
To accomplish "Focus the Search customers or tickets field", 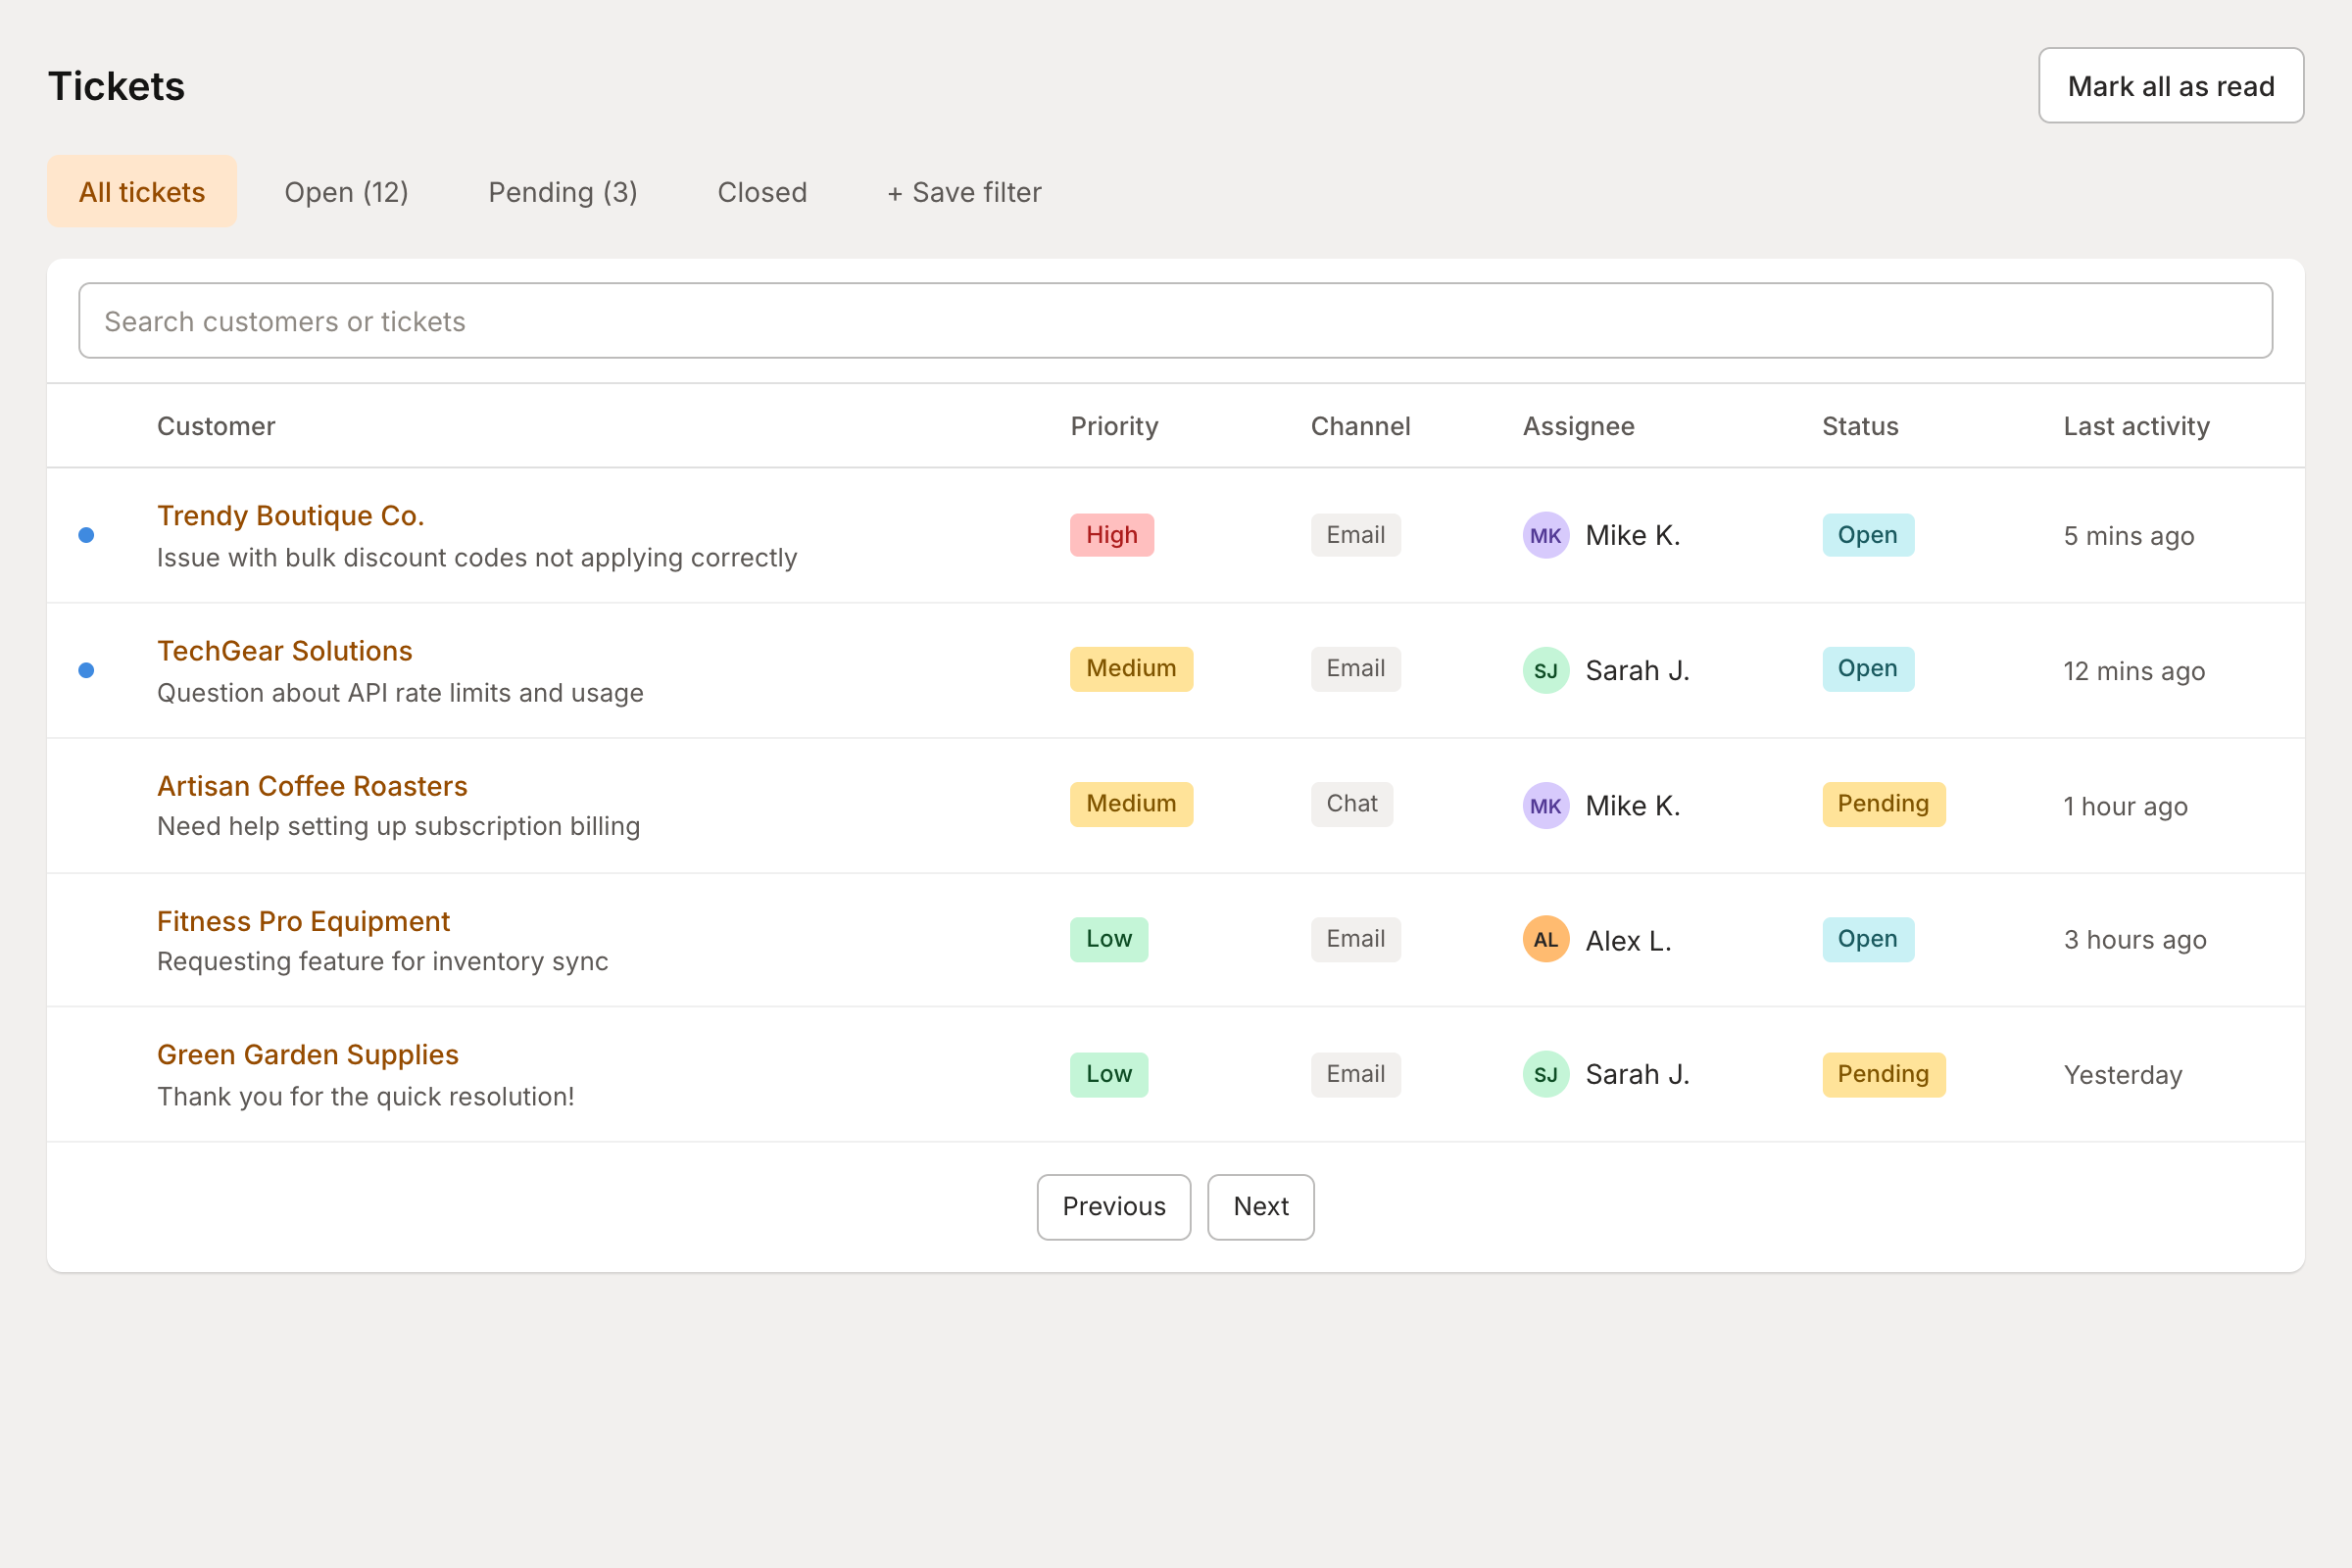I will 1175,321.
